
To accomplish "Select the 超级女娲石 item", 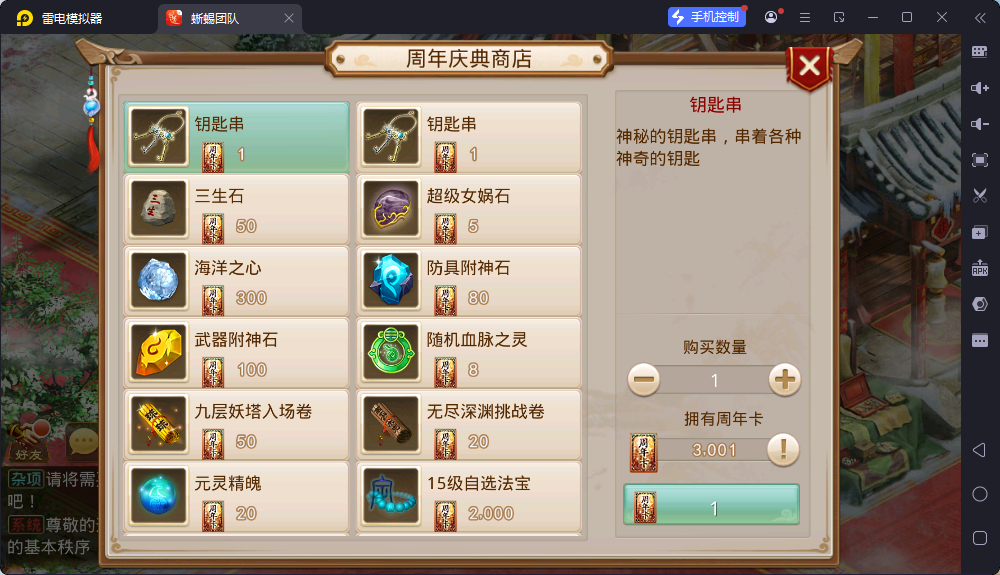I will click(469, 210).
